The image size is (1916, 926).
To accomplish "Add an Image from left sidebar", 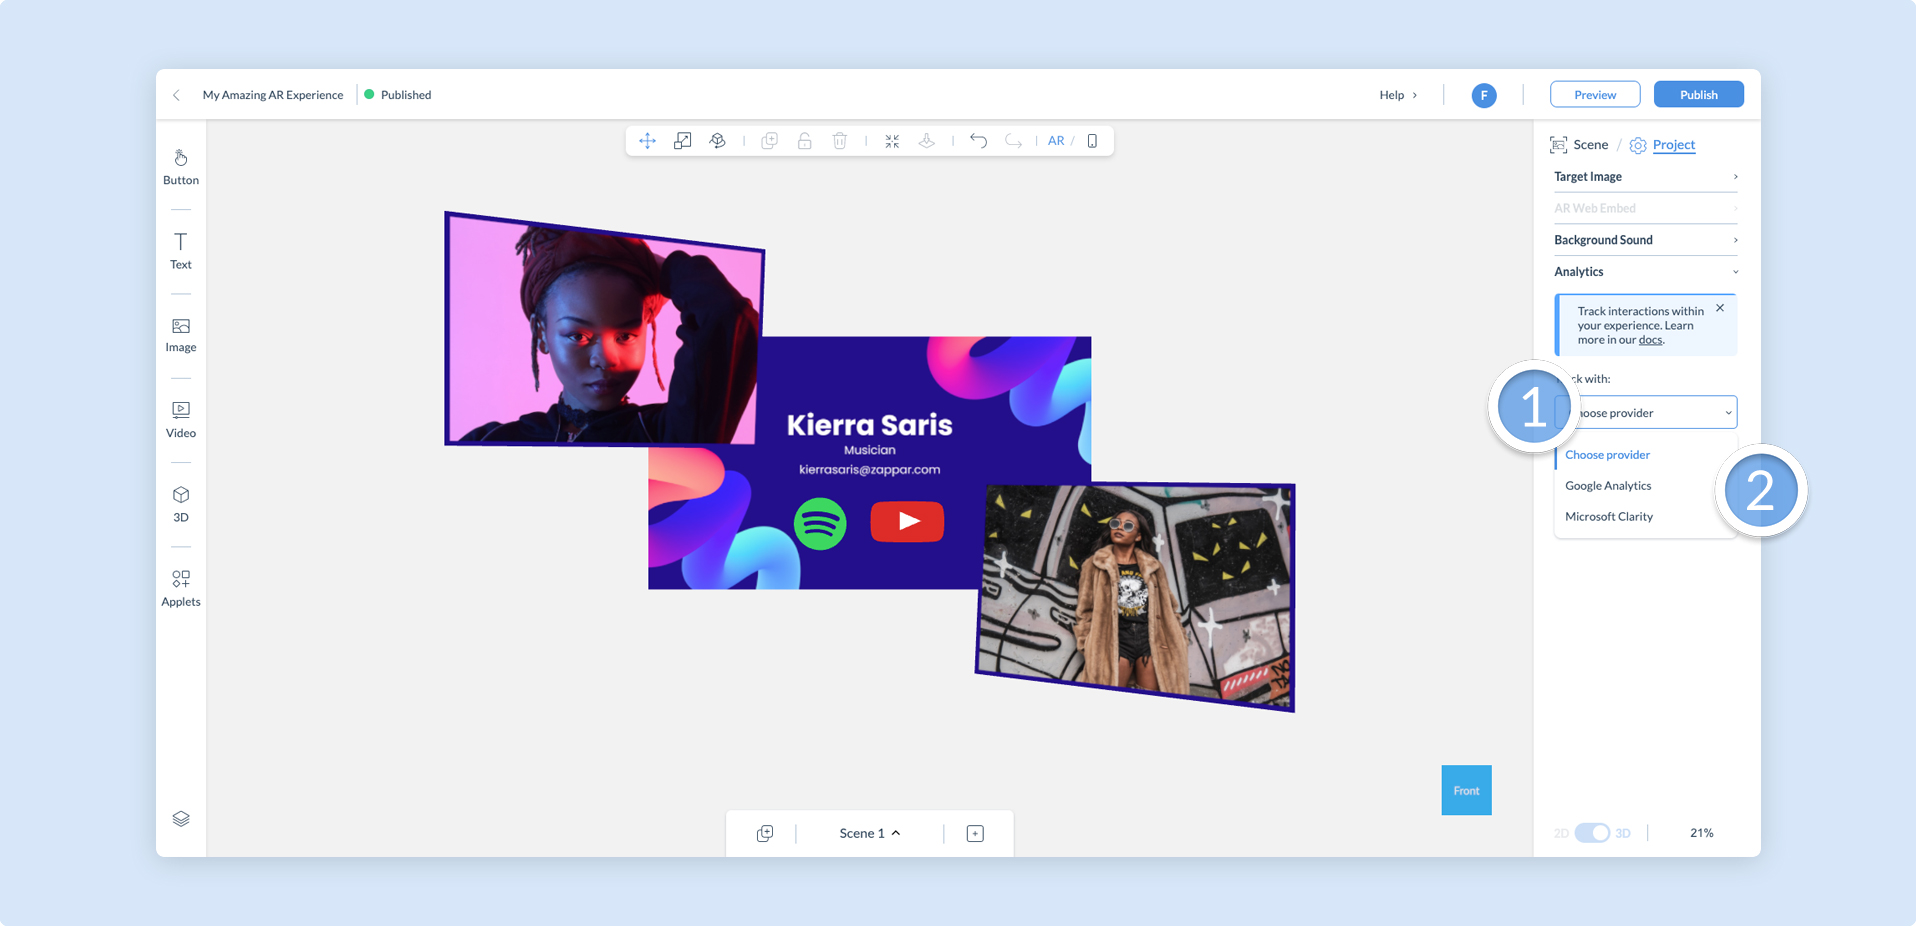I will click(x=181, y=335).
